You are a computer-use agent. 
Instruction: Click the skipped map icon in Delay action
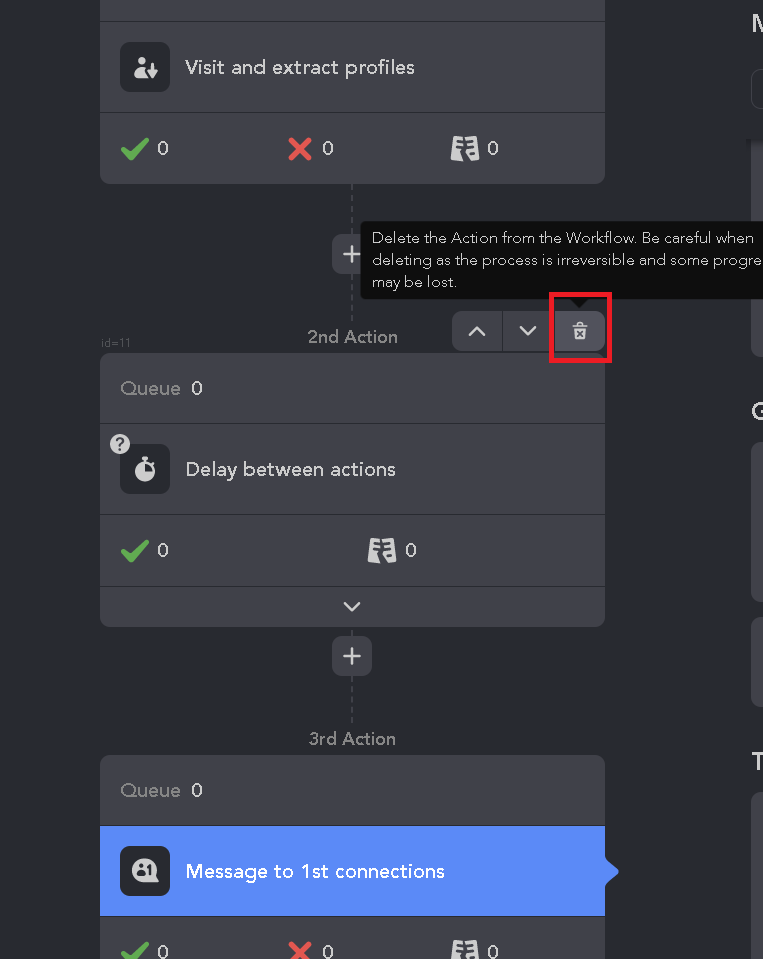(x=382, y=550)
